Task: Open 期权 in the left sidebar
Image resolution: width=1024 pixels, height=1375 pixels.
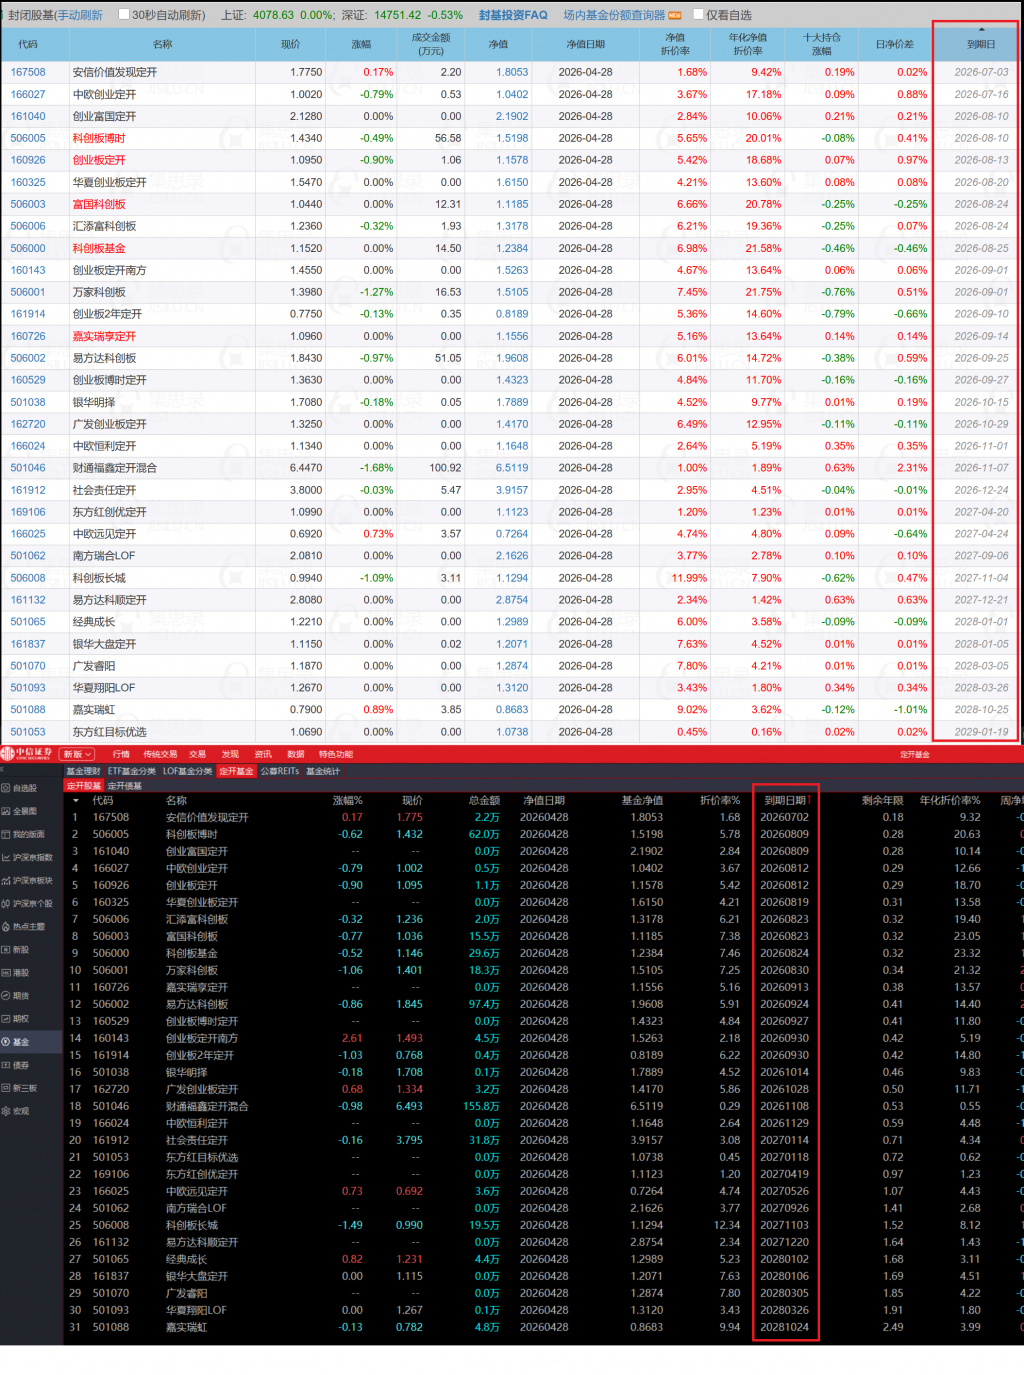Action: [16, 1018]
